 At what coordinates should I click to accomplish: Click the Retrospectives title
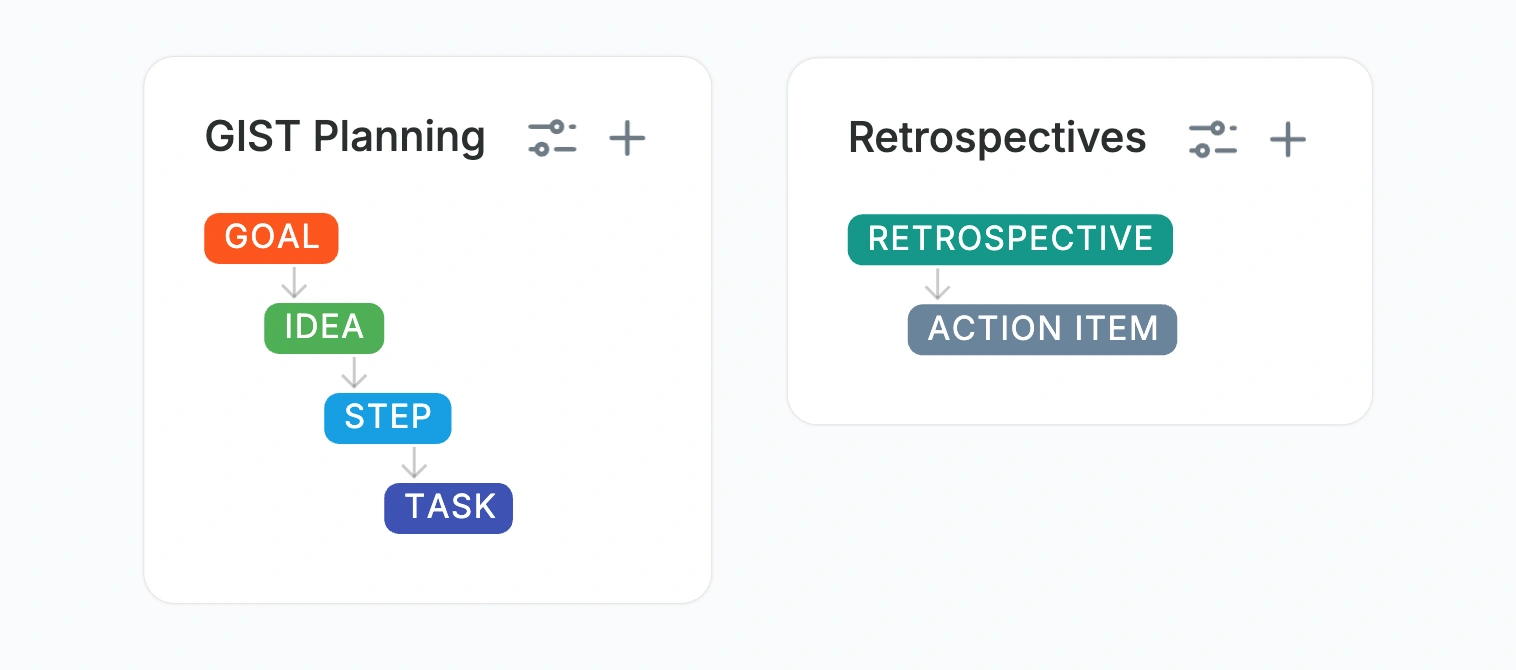[x=997, y=138]
